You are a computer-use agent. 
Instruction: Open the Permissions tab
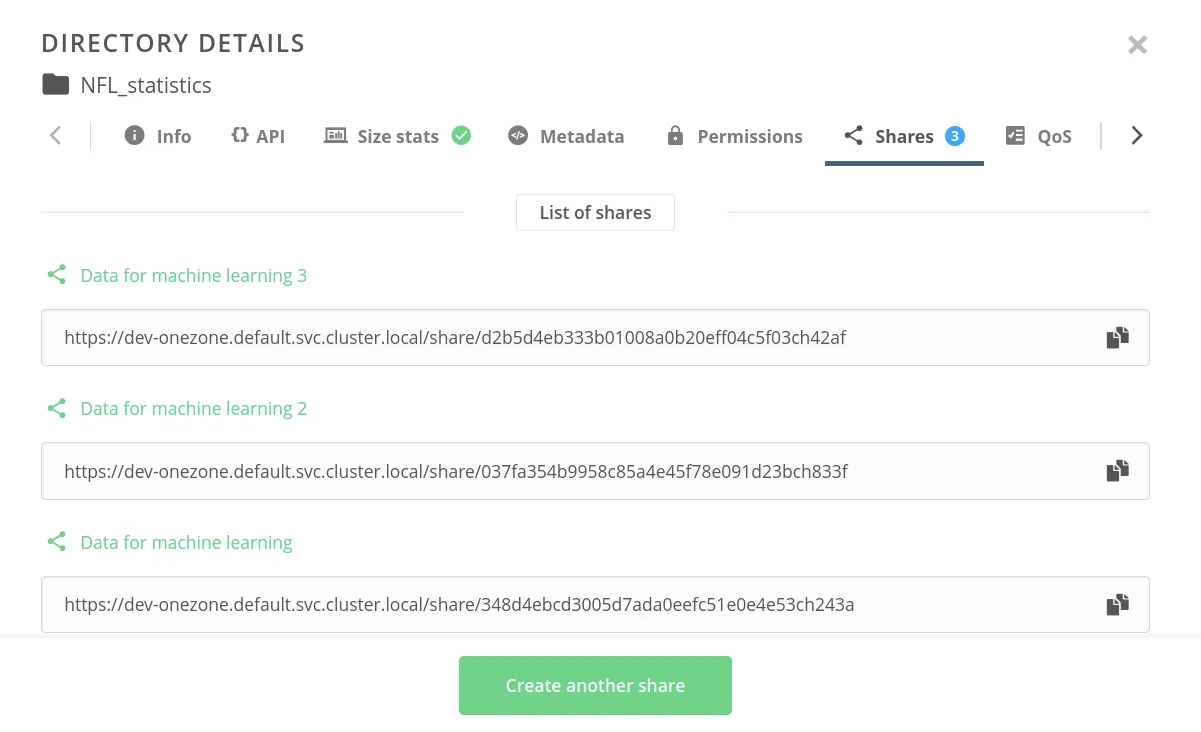(735, 136)
